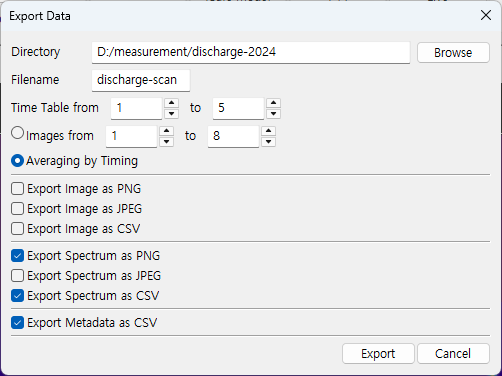Decrease Images to value
The image size is (502, 376).
click(268, 142)
